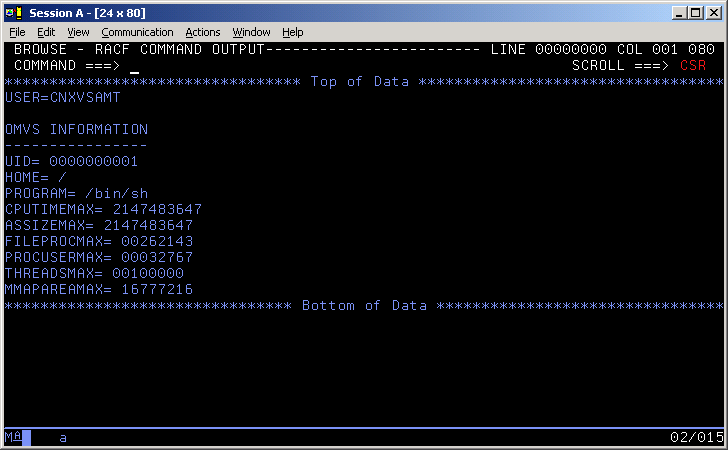This screenshot has width=728, height=475.
Task: Open the Help menu
Action: tap(292, 32)
